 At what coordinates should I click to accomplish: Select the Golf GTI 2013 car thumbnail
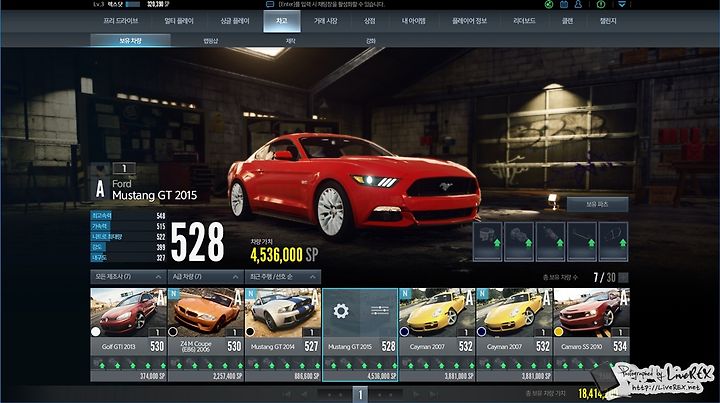[x=128, y=312]
